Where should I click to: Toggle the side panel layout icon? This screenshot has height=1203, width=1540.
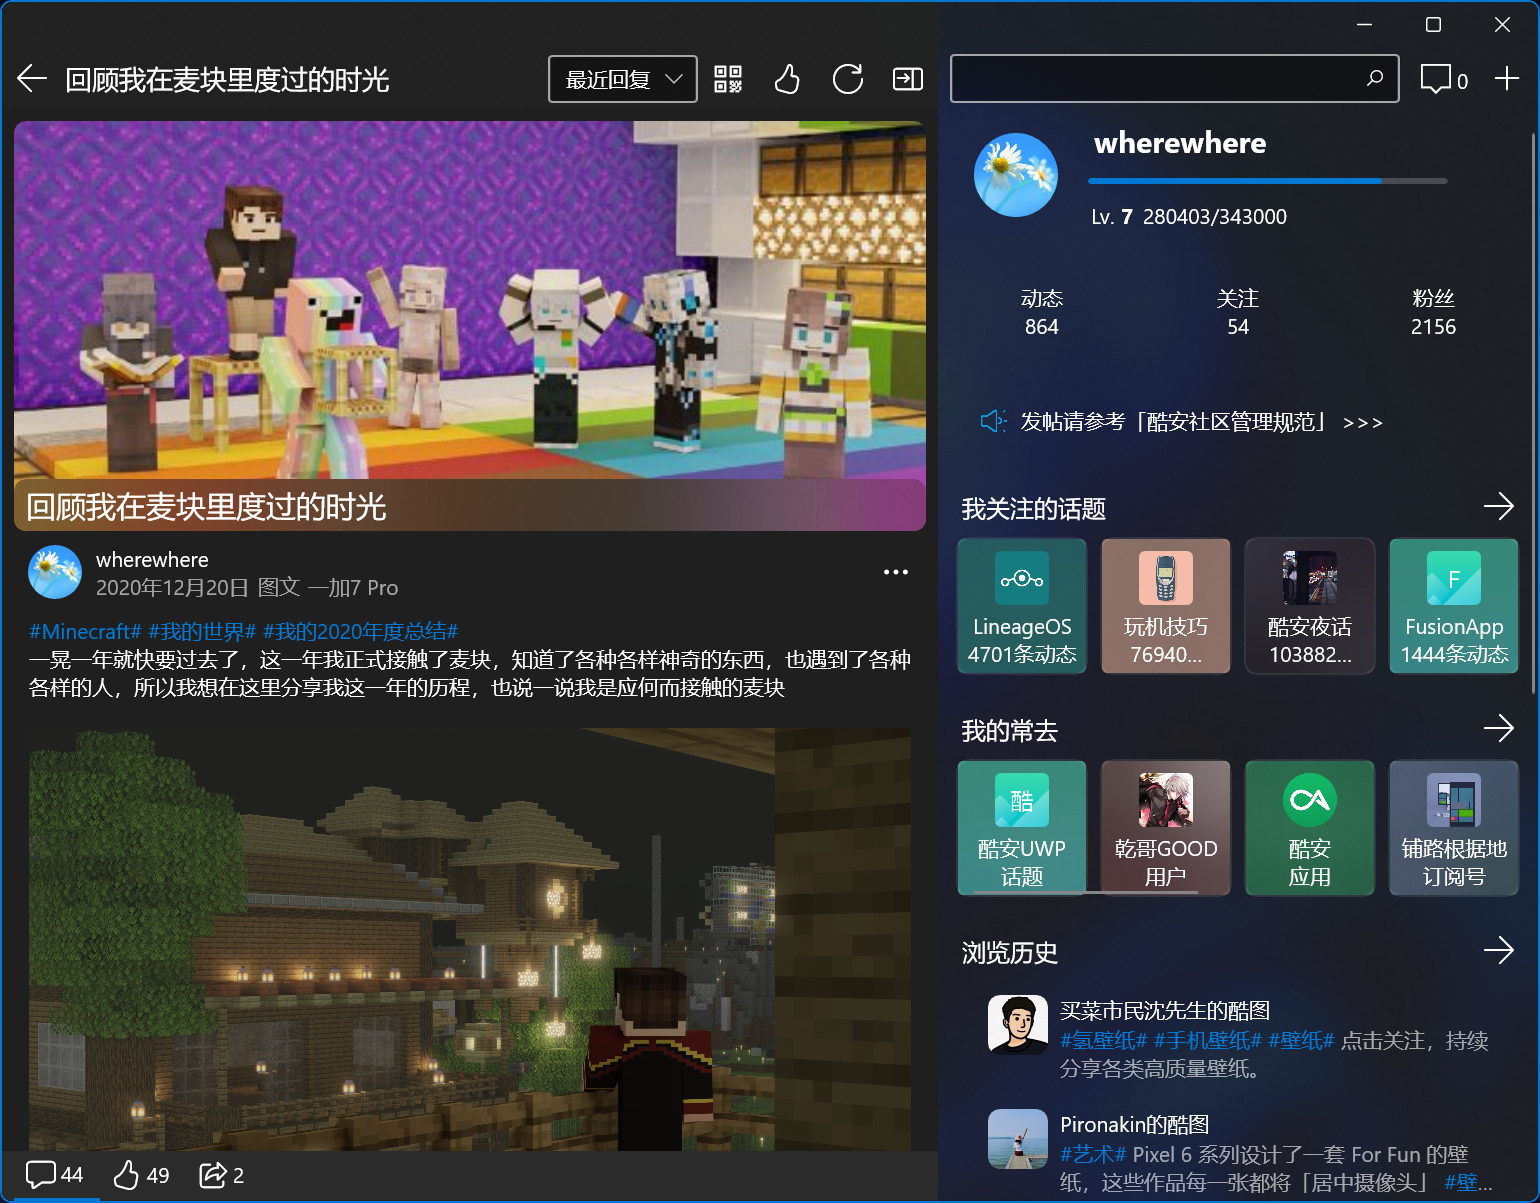tap(907, 79)
